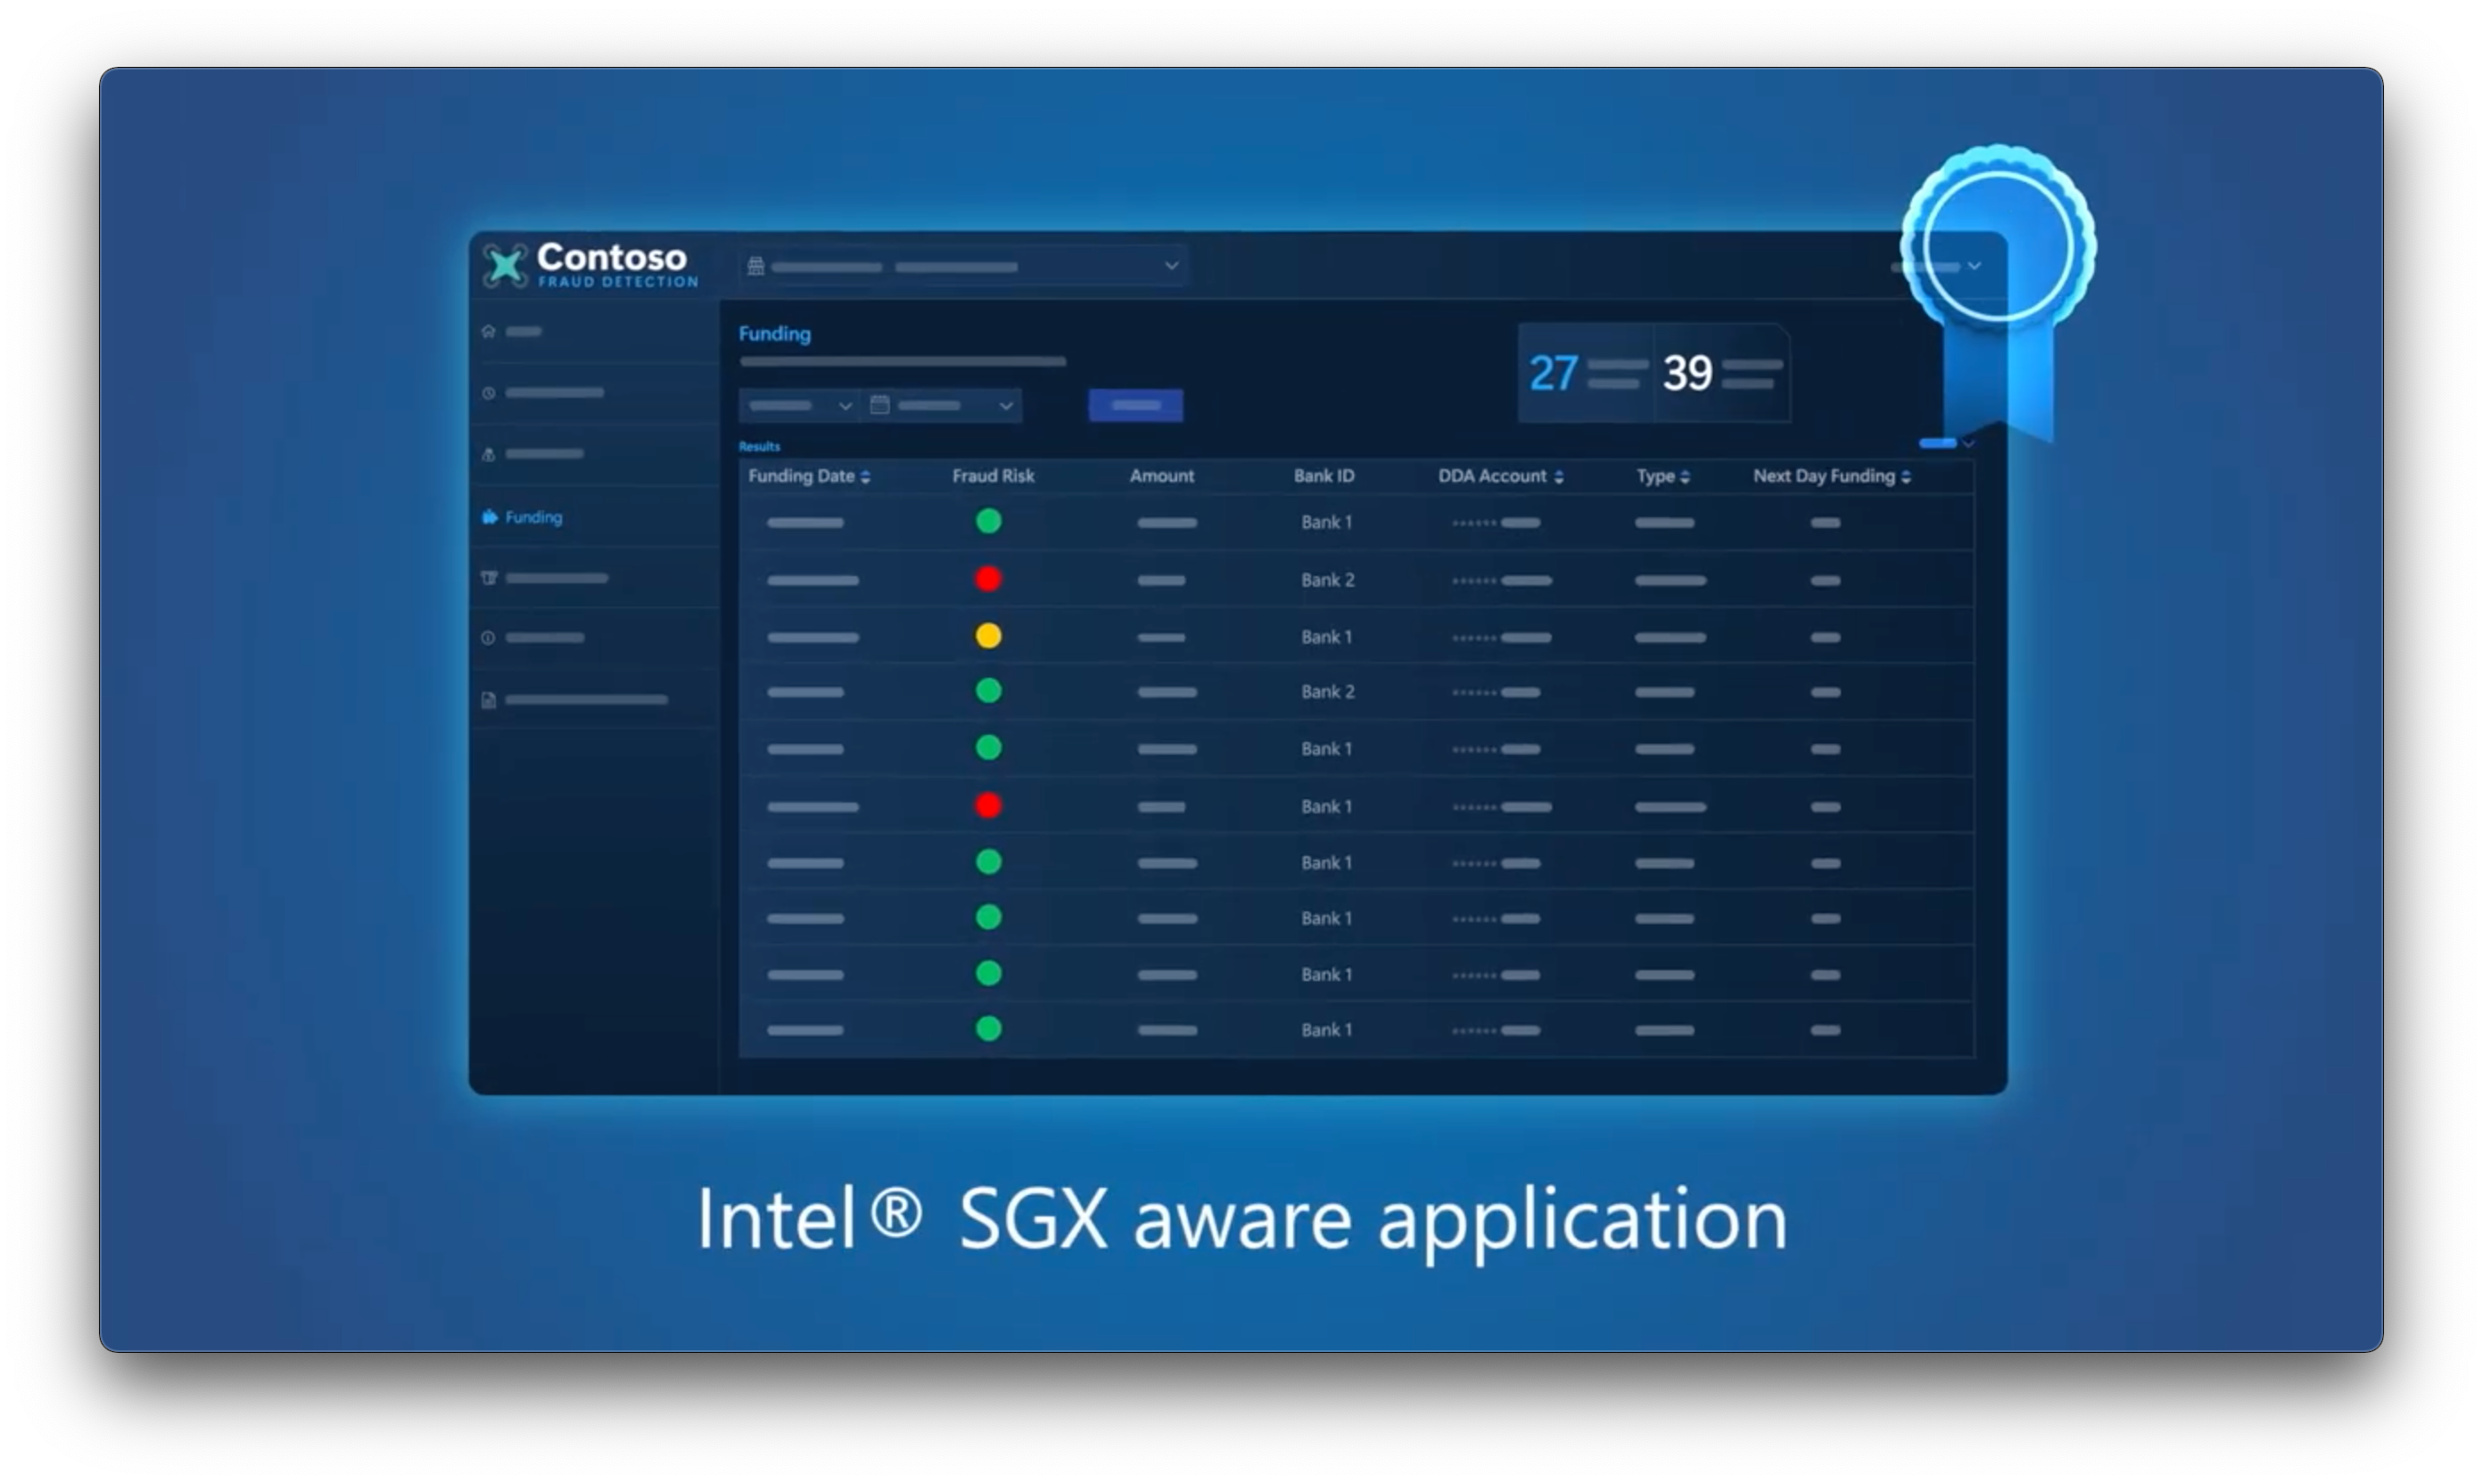Toggle sort on Next Day Funding column
2483x1484 pixels.
(x=1905, y=477)
